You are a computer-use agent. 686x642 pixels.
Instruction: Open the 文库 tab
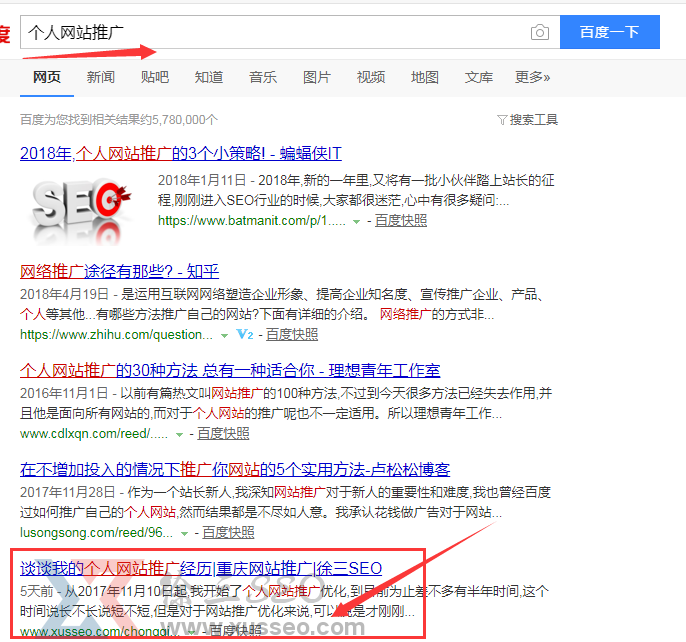[x=479, y=77]
